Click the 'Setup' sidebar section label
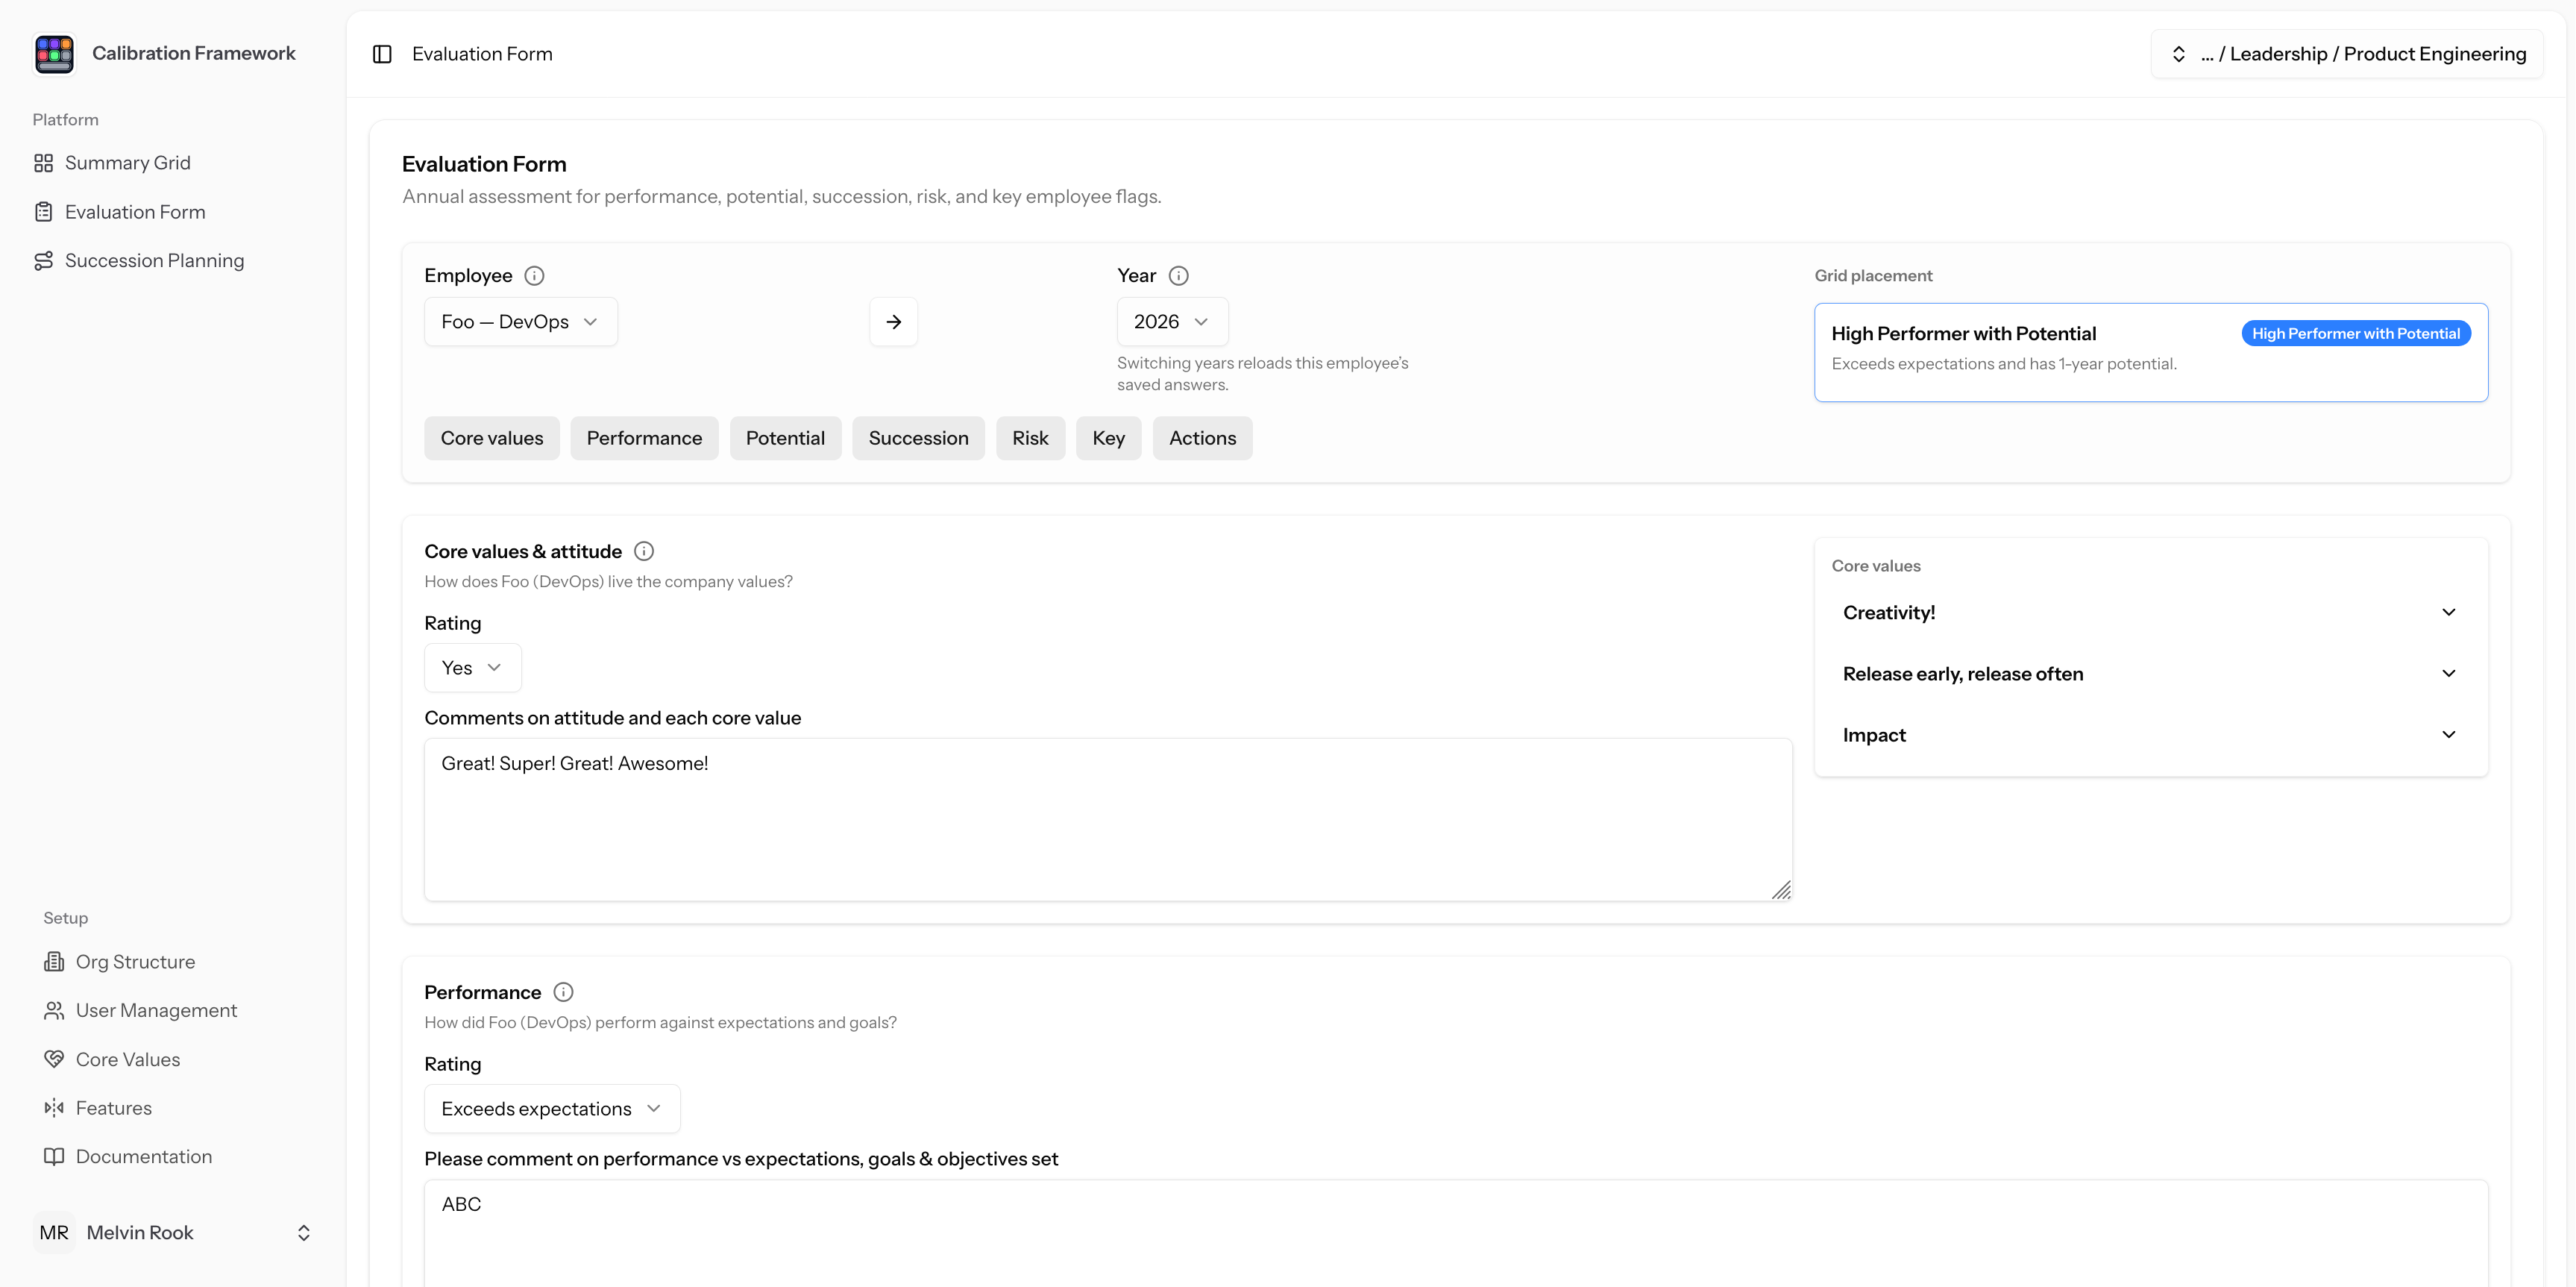This screenshot has width=2576, height=1287. pyautogui.click(x=66, y=919)
